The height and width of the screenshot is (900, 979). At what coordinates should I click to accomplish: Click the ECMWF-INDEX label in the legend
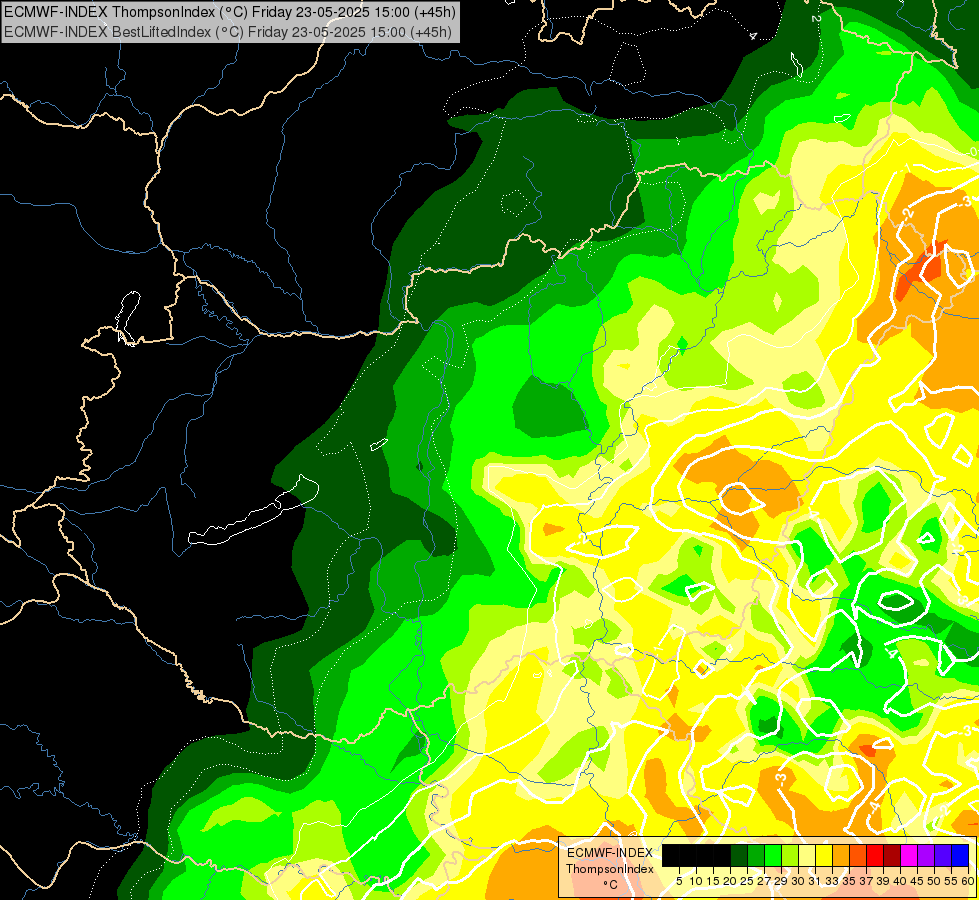pos(610,853)
